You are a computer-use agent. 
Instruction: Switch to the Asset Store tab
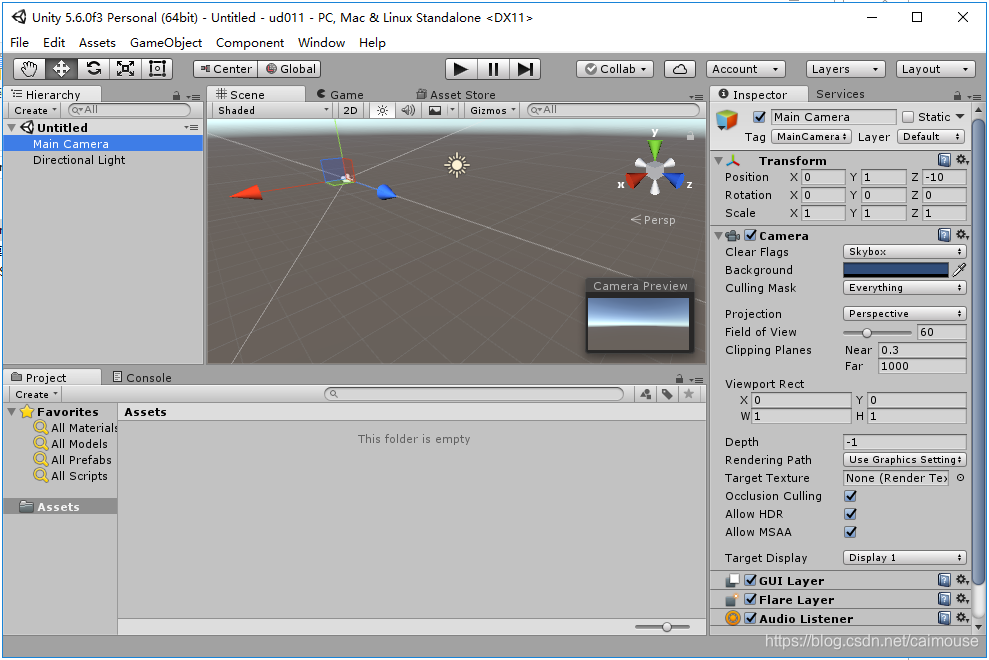tap(455, 95)
